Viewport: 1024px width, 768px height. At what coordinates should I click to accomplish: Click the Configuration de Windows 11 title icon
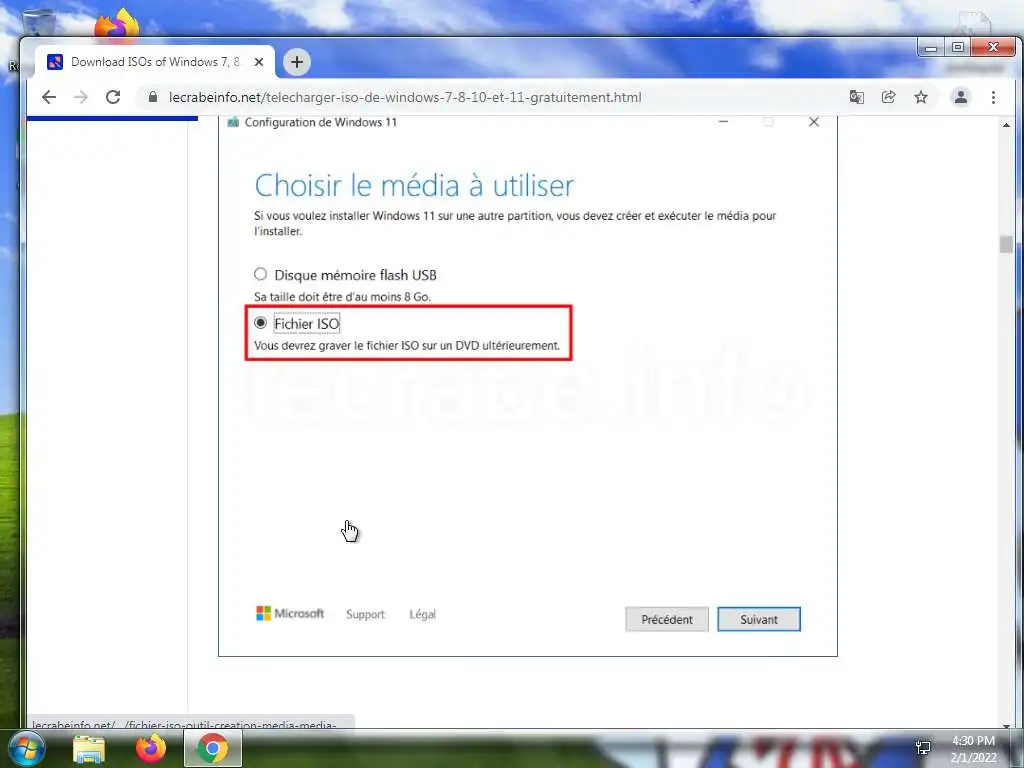pos(232,122)
